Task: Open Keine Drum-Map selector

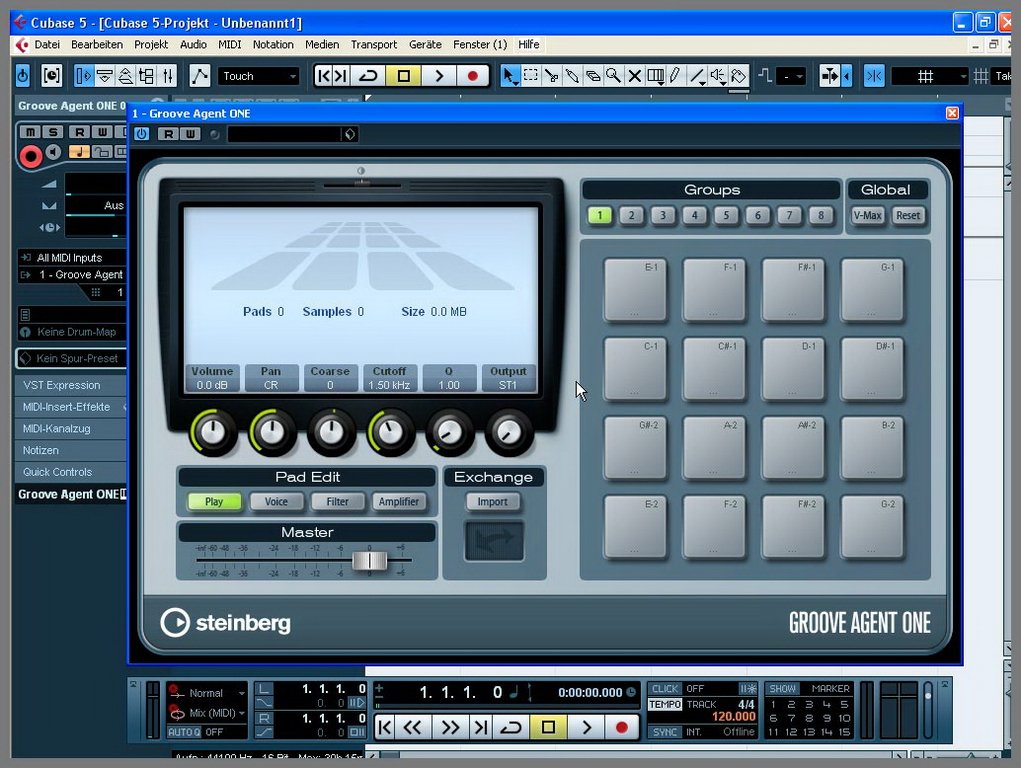Action: [72, 332]
